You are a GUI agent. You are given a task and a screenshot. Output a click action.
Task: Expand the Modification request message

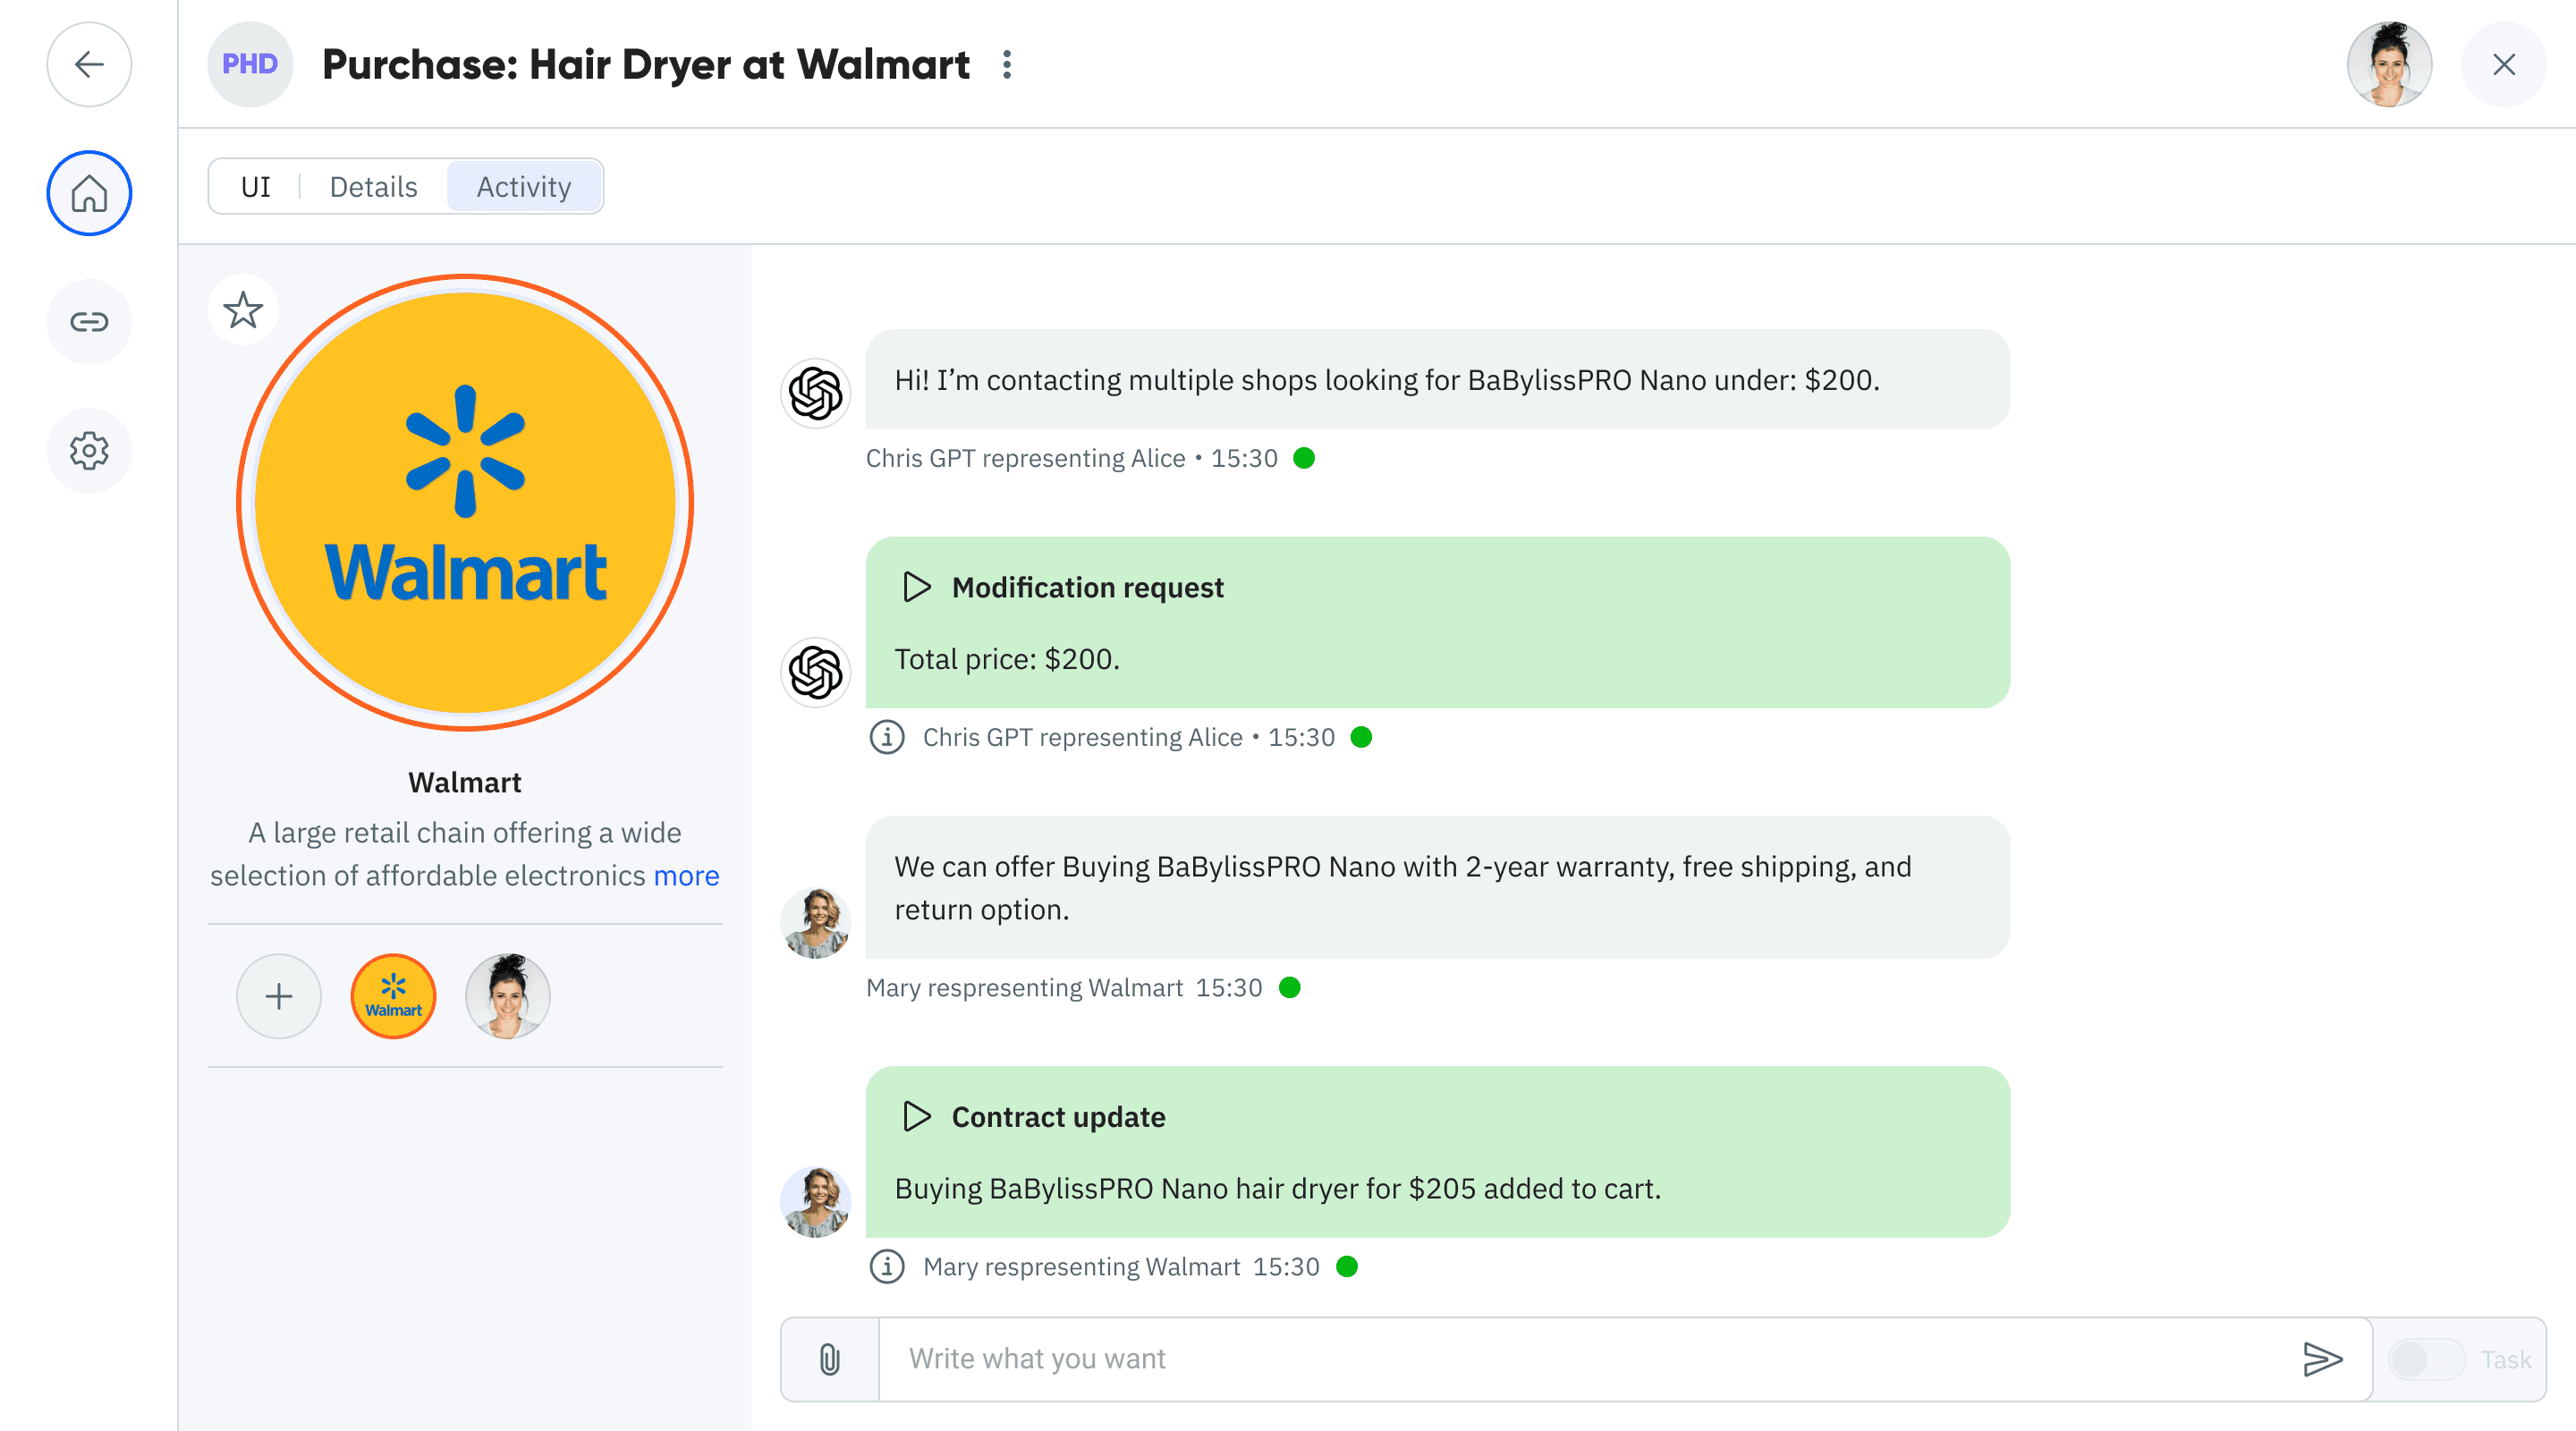pos(916,587)
